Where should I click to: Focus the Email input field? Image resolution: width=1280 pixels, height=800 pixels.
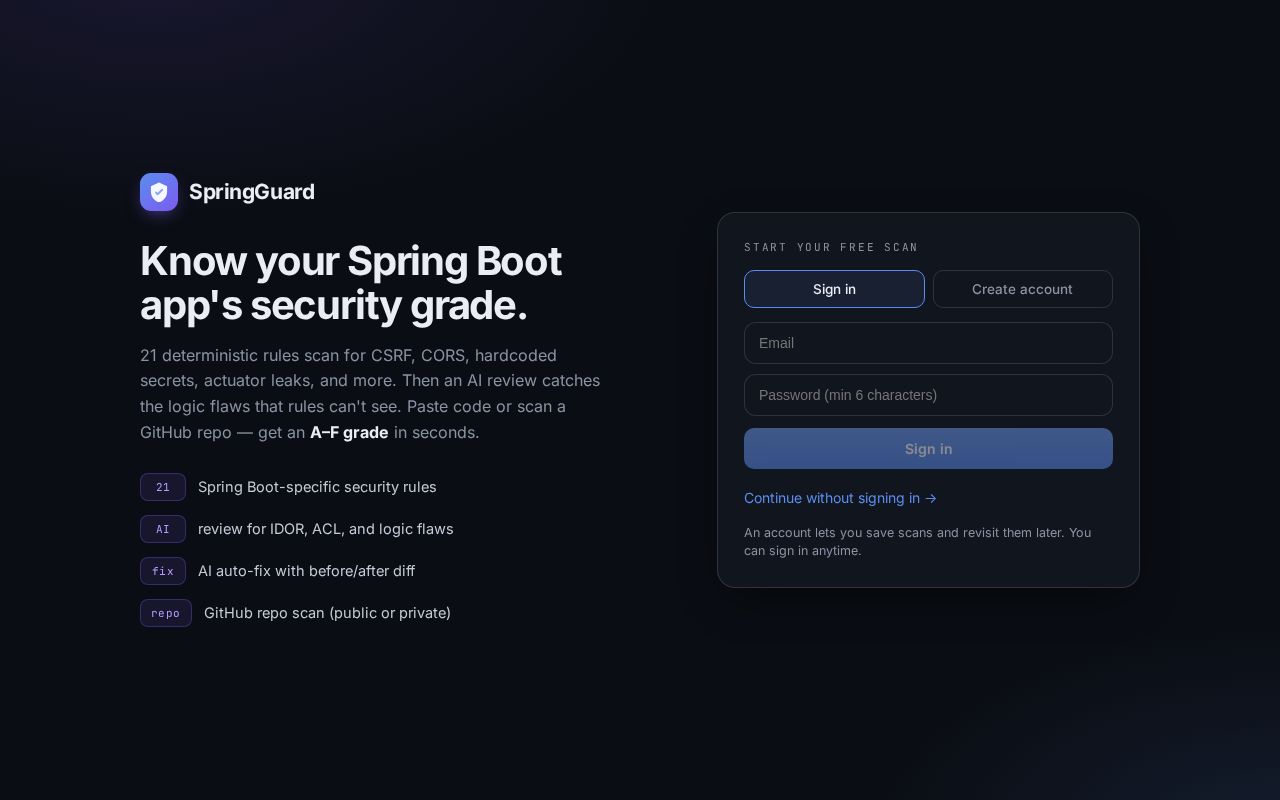(x=928, y=343)
